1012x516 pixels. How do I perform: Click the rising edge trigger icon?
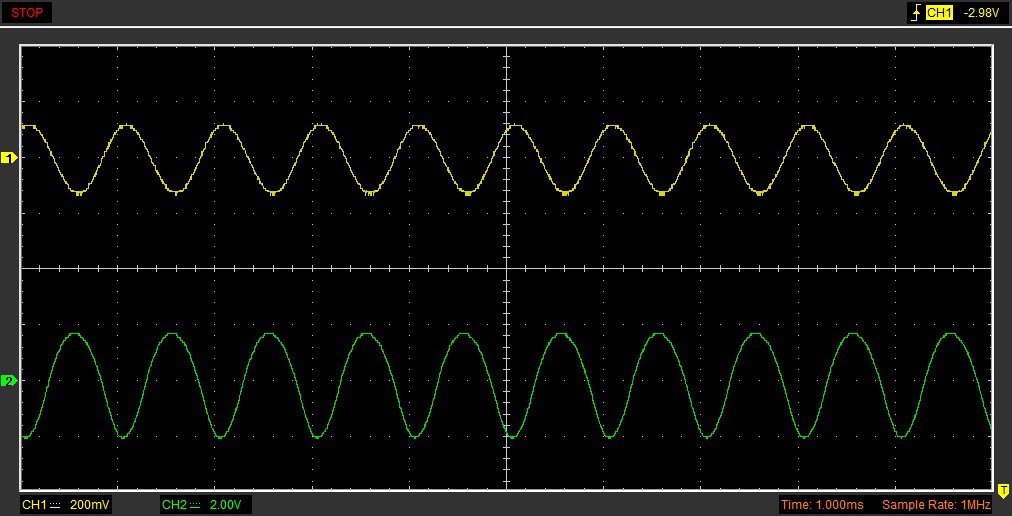(914, 13)
